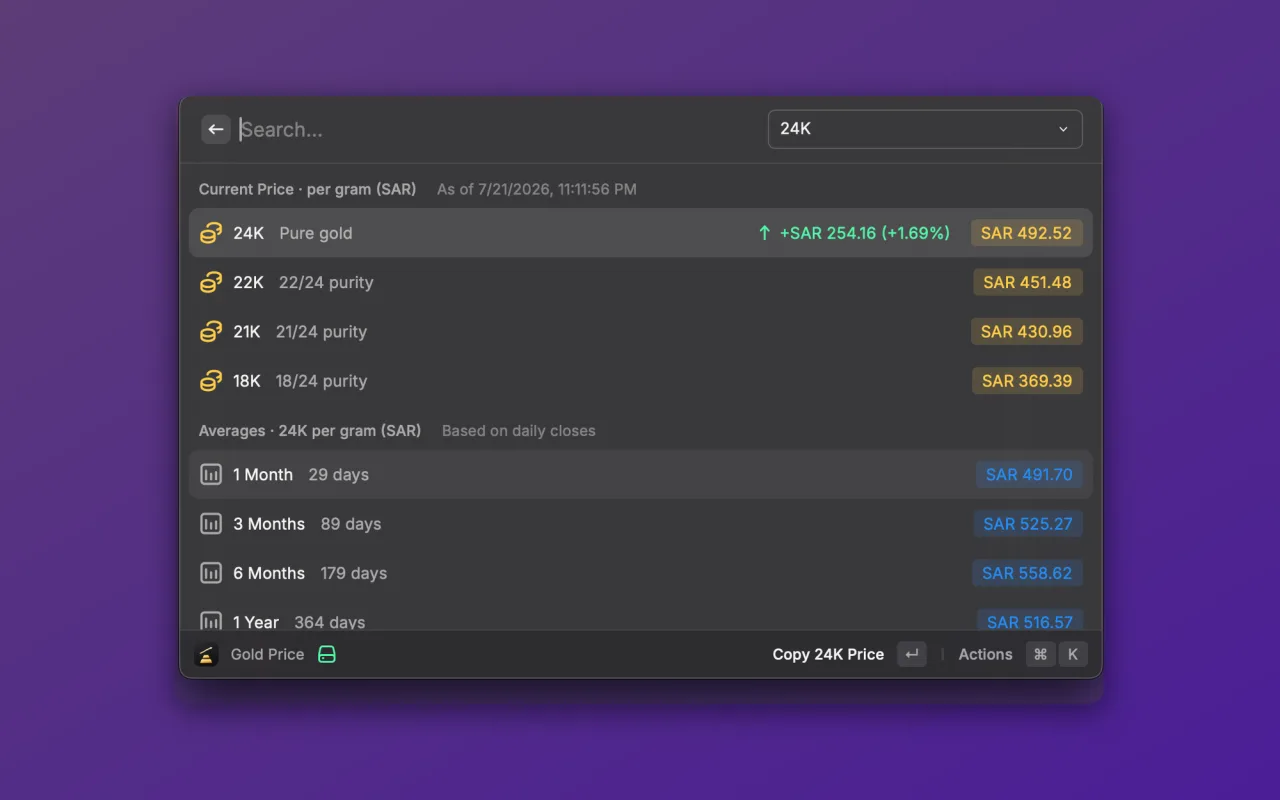Click the Based on daily closes subtitle

pos(519,431)
